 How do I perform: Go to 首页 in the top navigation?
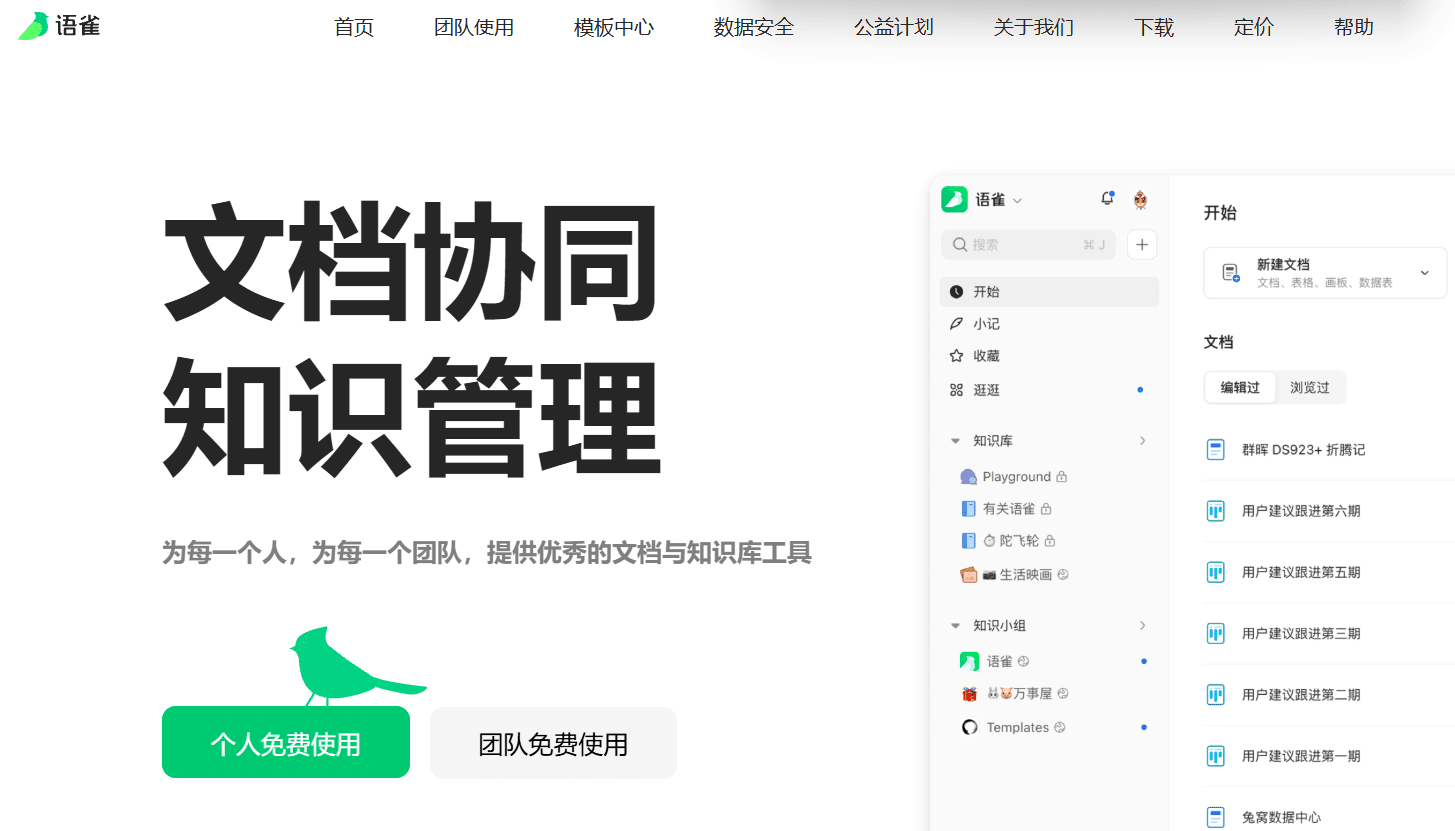(x=354, y=28)
